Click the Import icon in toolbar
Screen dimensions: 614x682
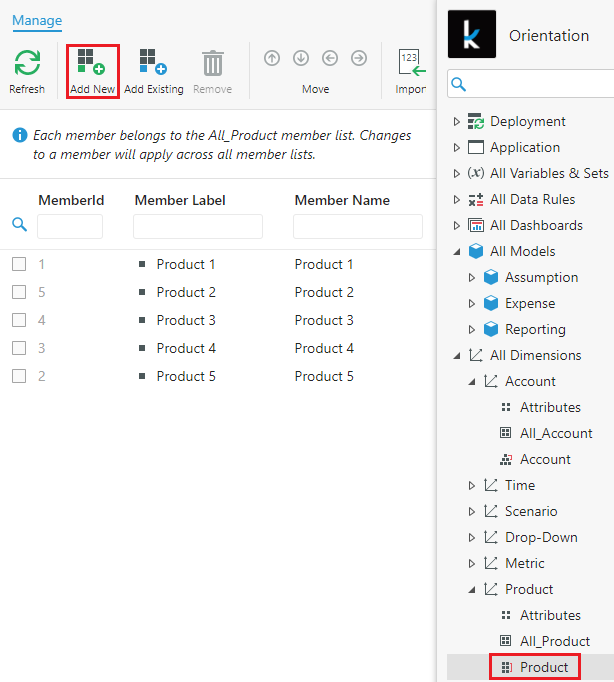412,63
